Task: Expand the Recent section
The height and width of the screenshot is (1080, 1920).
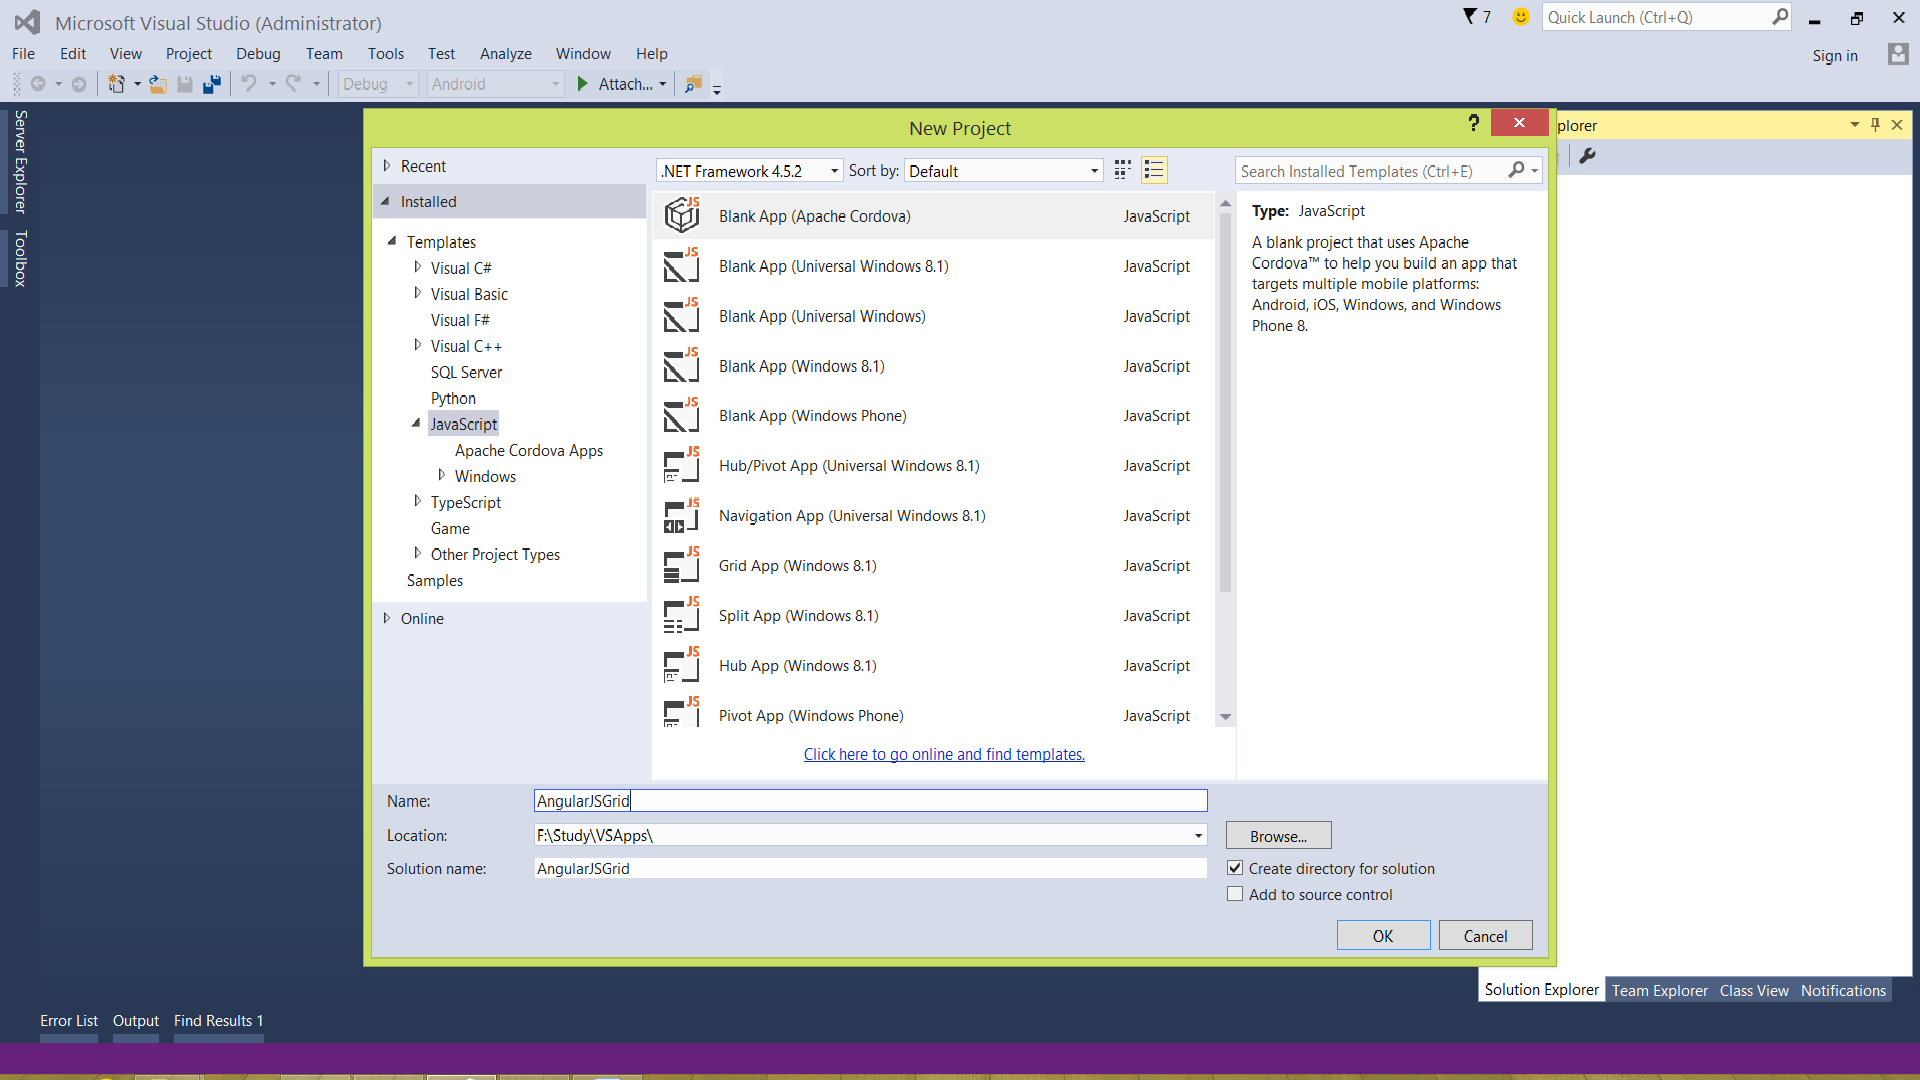Action: (387, 166)
